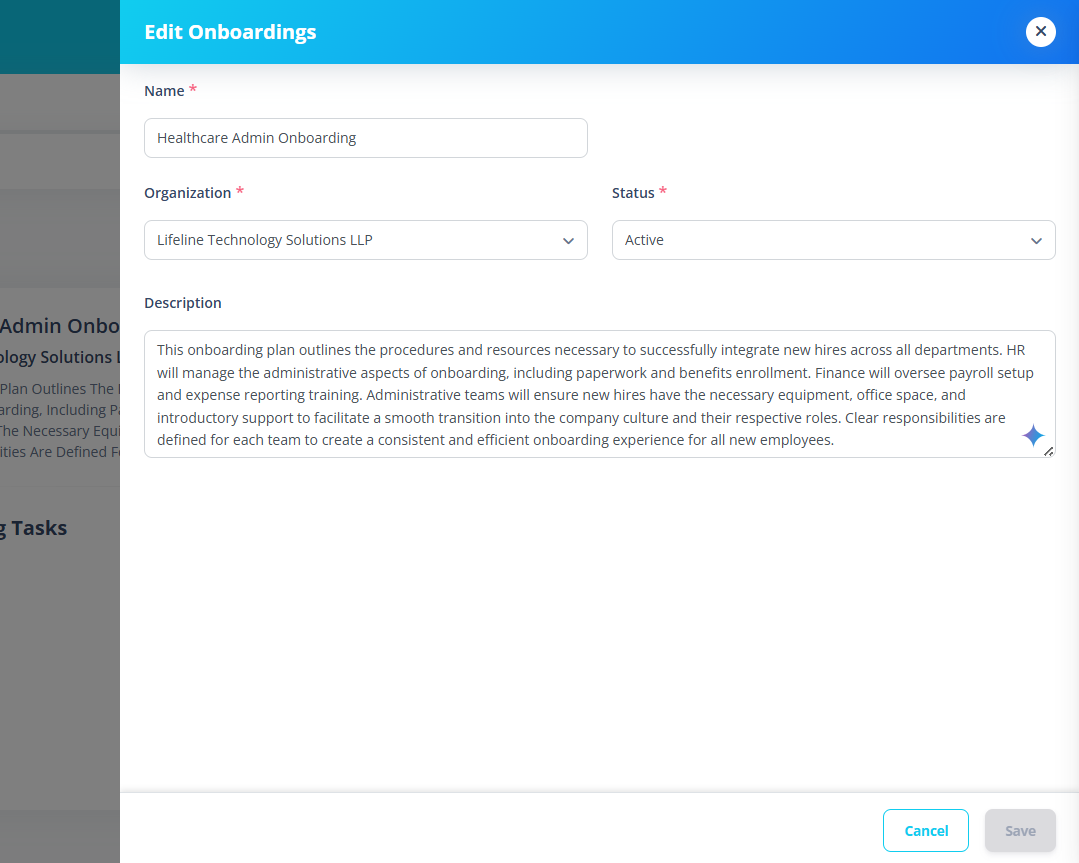
Task: Open the Organization dropdown
Action: click(365, 240)
